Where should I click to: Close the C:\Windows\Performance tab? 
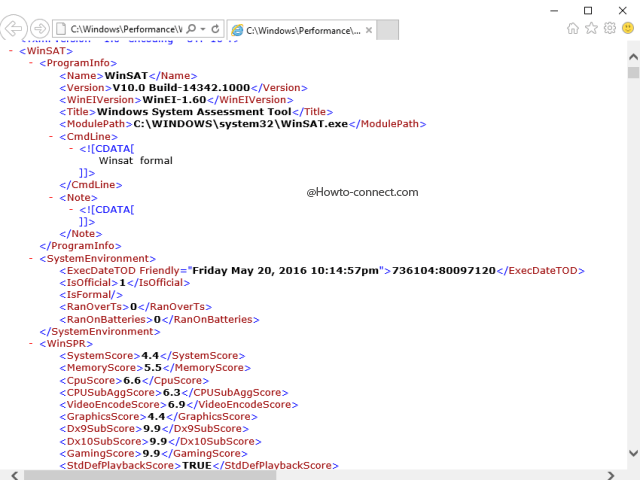369,30
